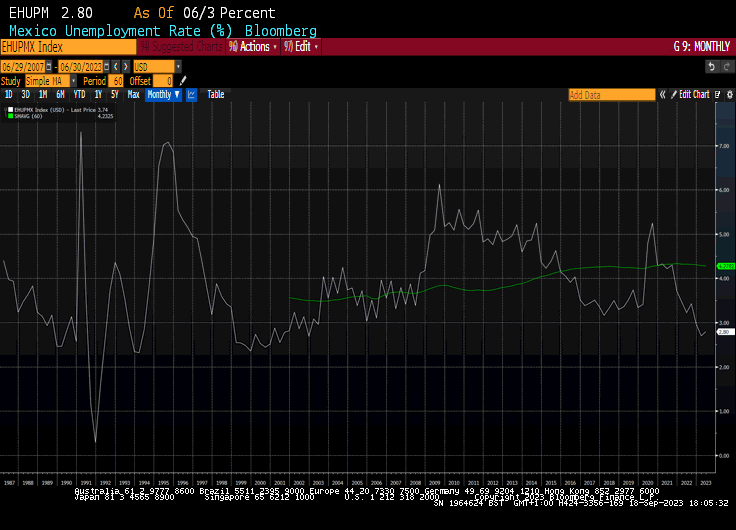Open the Actions menu

(x=254, y=46)
